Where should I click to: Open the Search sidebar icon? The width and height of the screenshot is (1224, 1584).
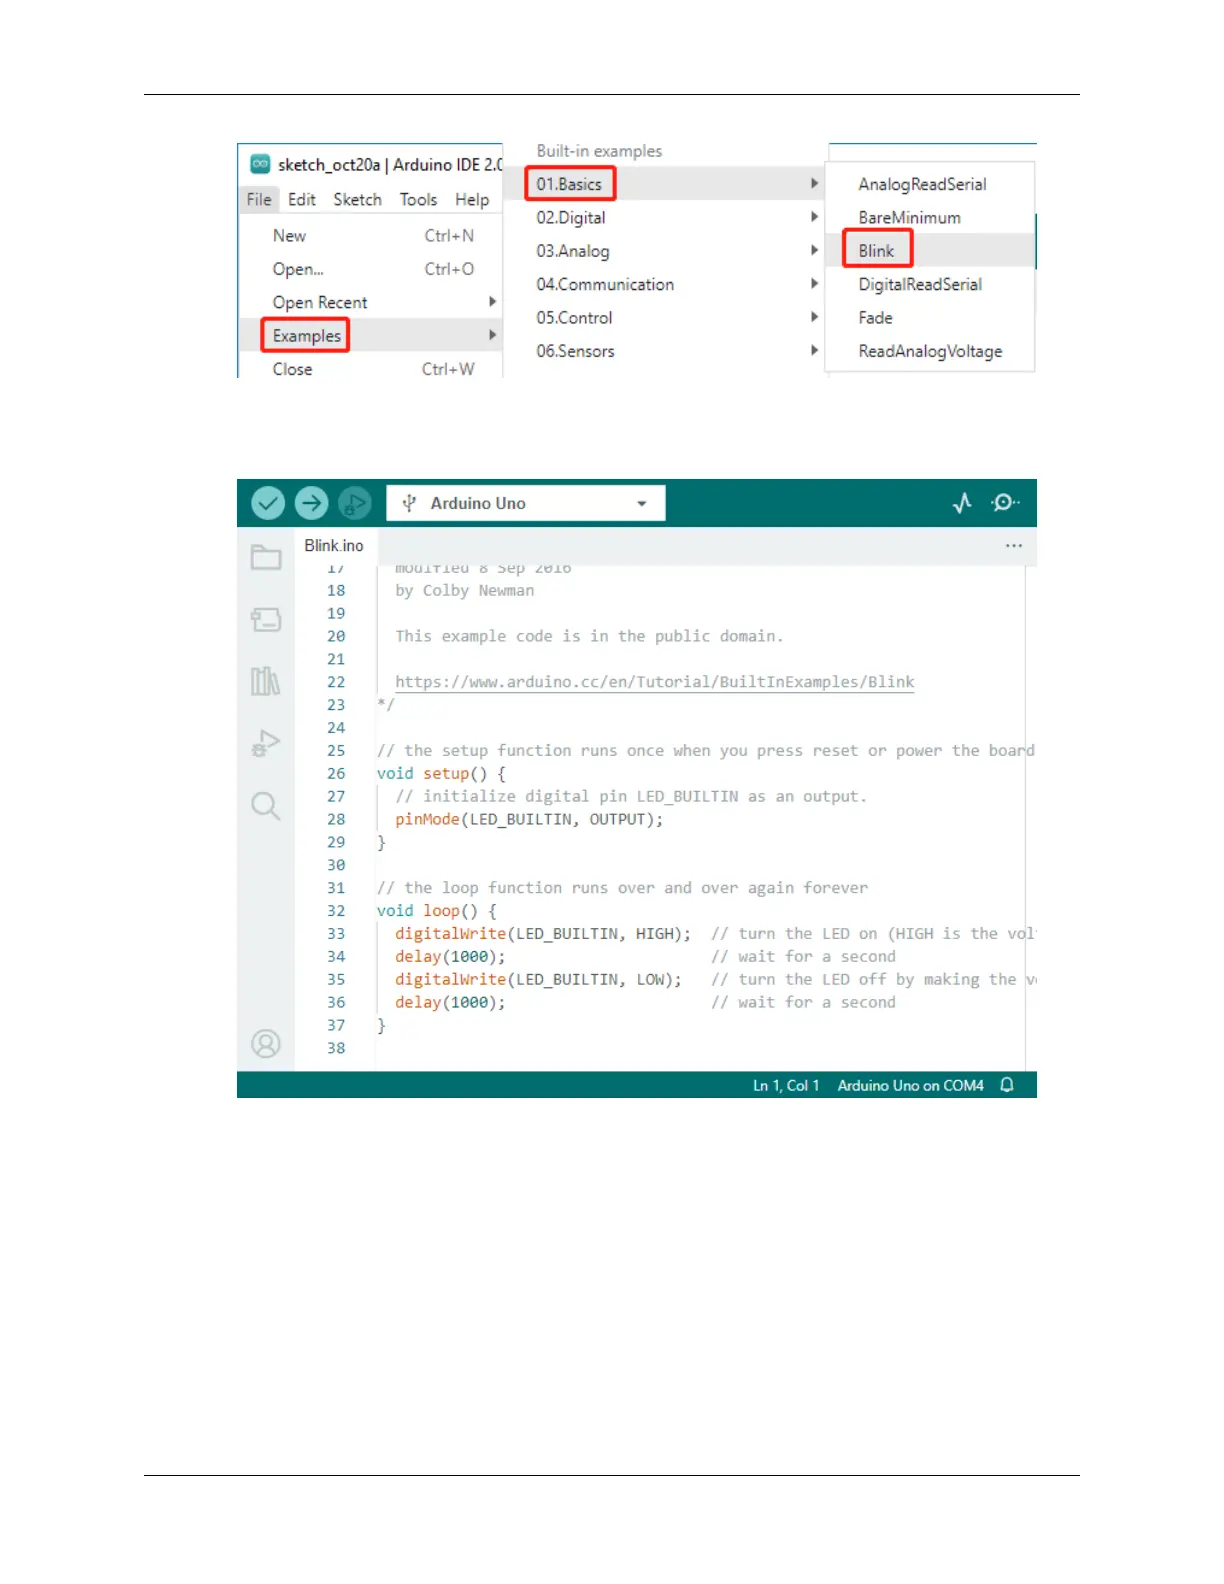(266, 805)
